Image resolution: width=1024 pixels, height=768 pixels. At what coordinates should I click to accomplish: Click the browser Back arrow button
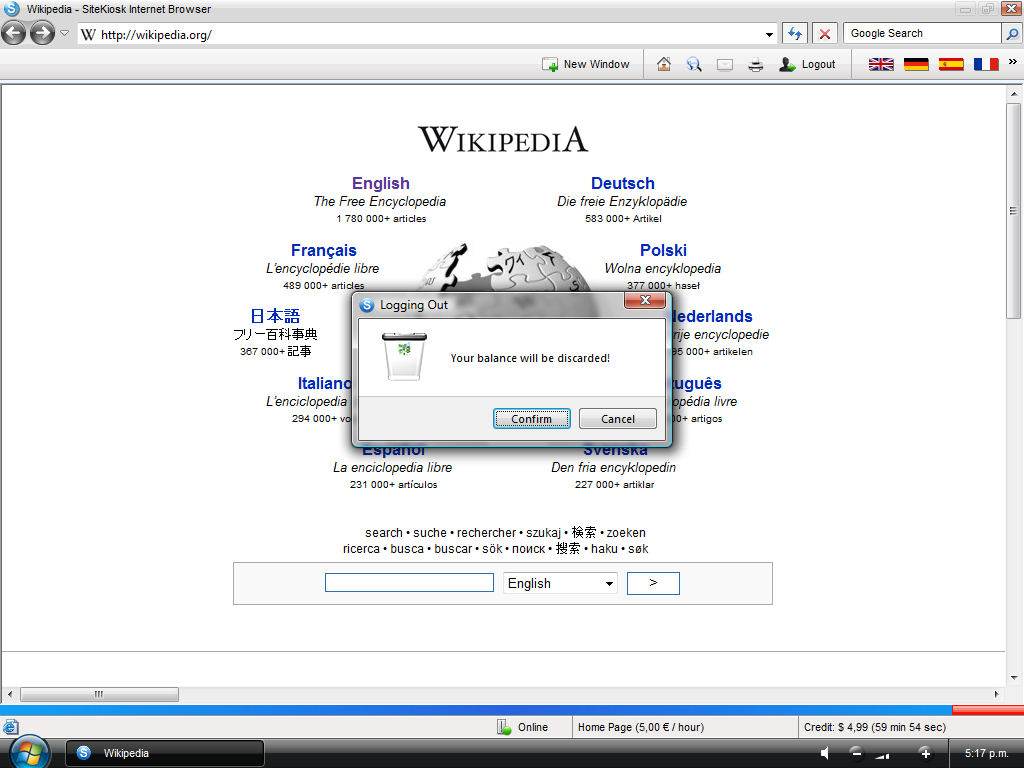tap(14, 34)
